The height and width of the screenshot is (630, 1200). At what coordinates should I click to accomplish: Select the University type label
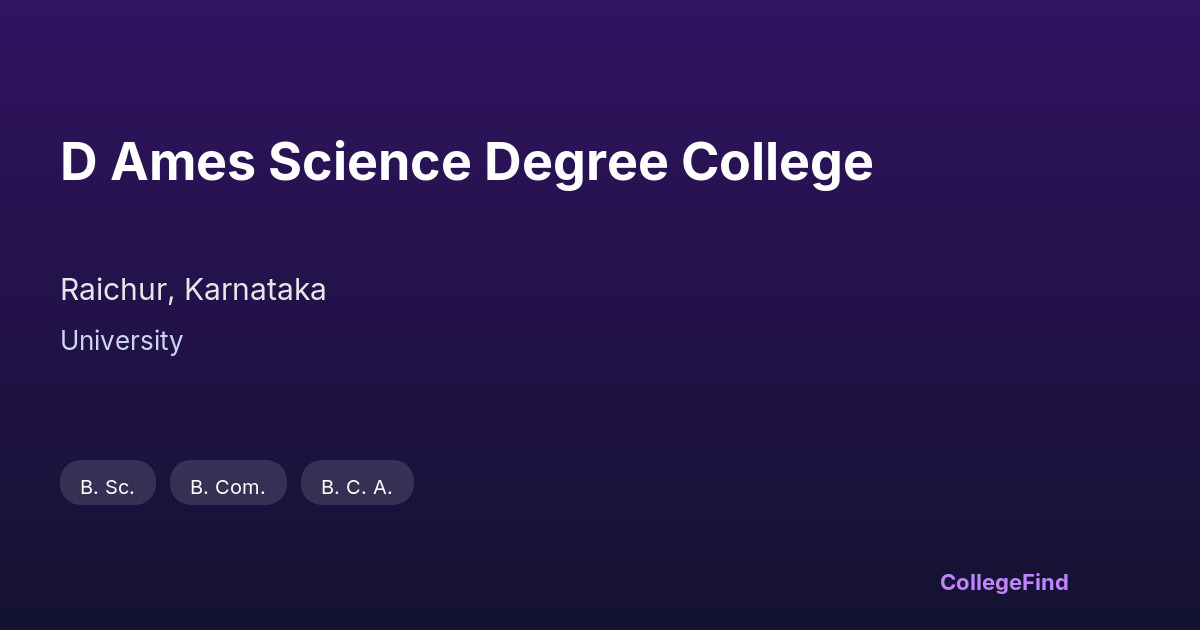coord(121,341)
